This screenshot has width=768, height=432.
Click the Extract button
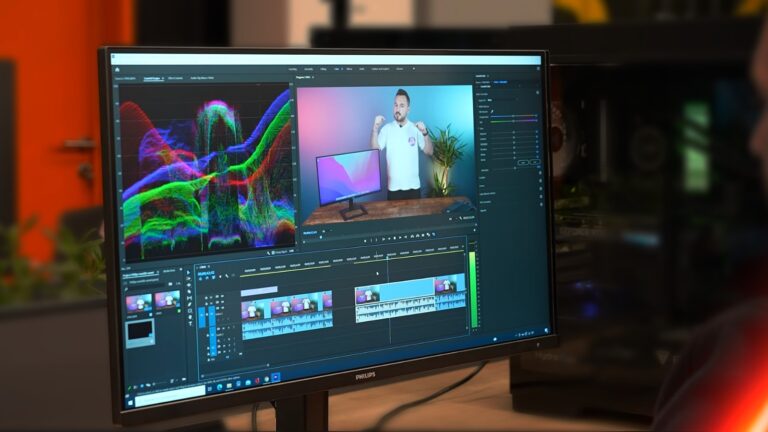point(418,236)
